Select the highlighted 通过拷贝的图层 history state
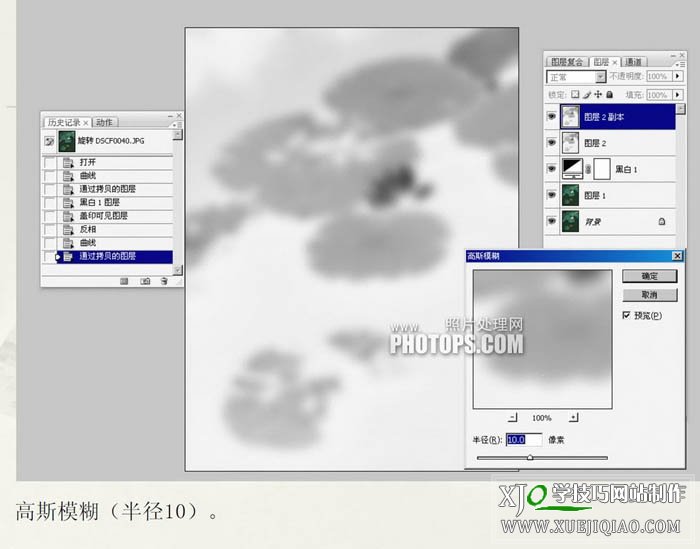The height and width of the screenshot is (549, 700). [114, 256]
